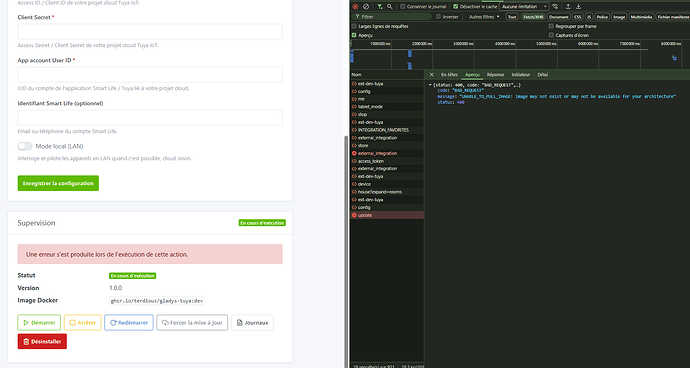This screenshot has height=368, width=690.
Task: Open network conditions wifi icon
Action: 555,7
